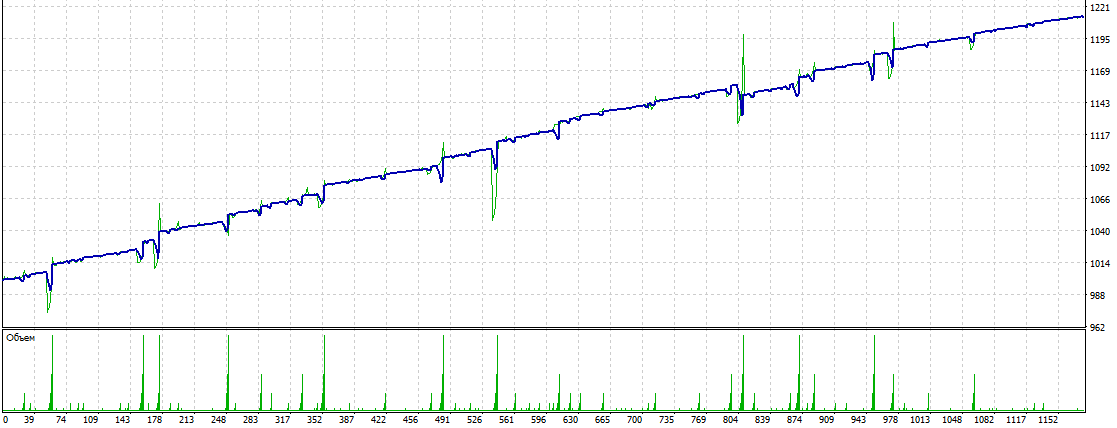The height and width of the screenshot is (428, 1117).
Task: Click the 283 trade number label
Action: (251, 420)
